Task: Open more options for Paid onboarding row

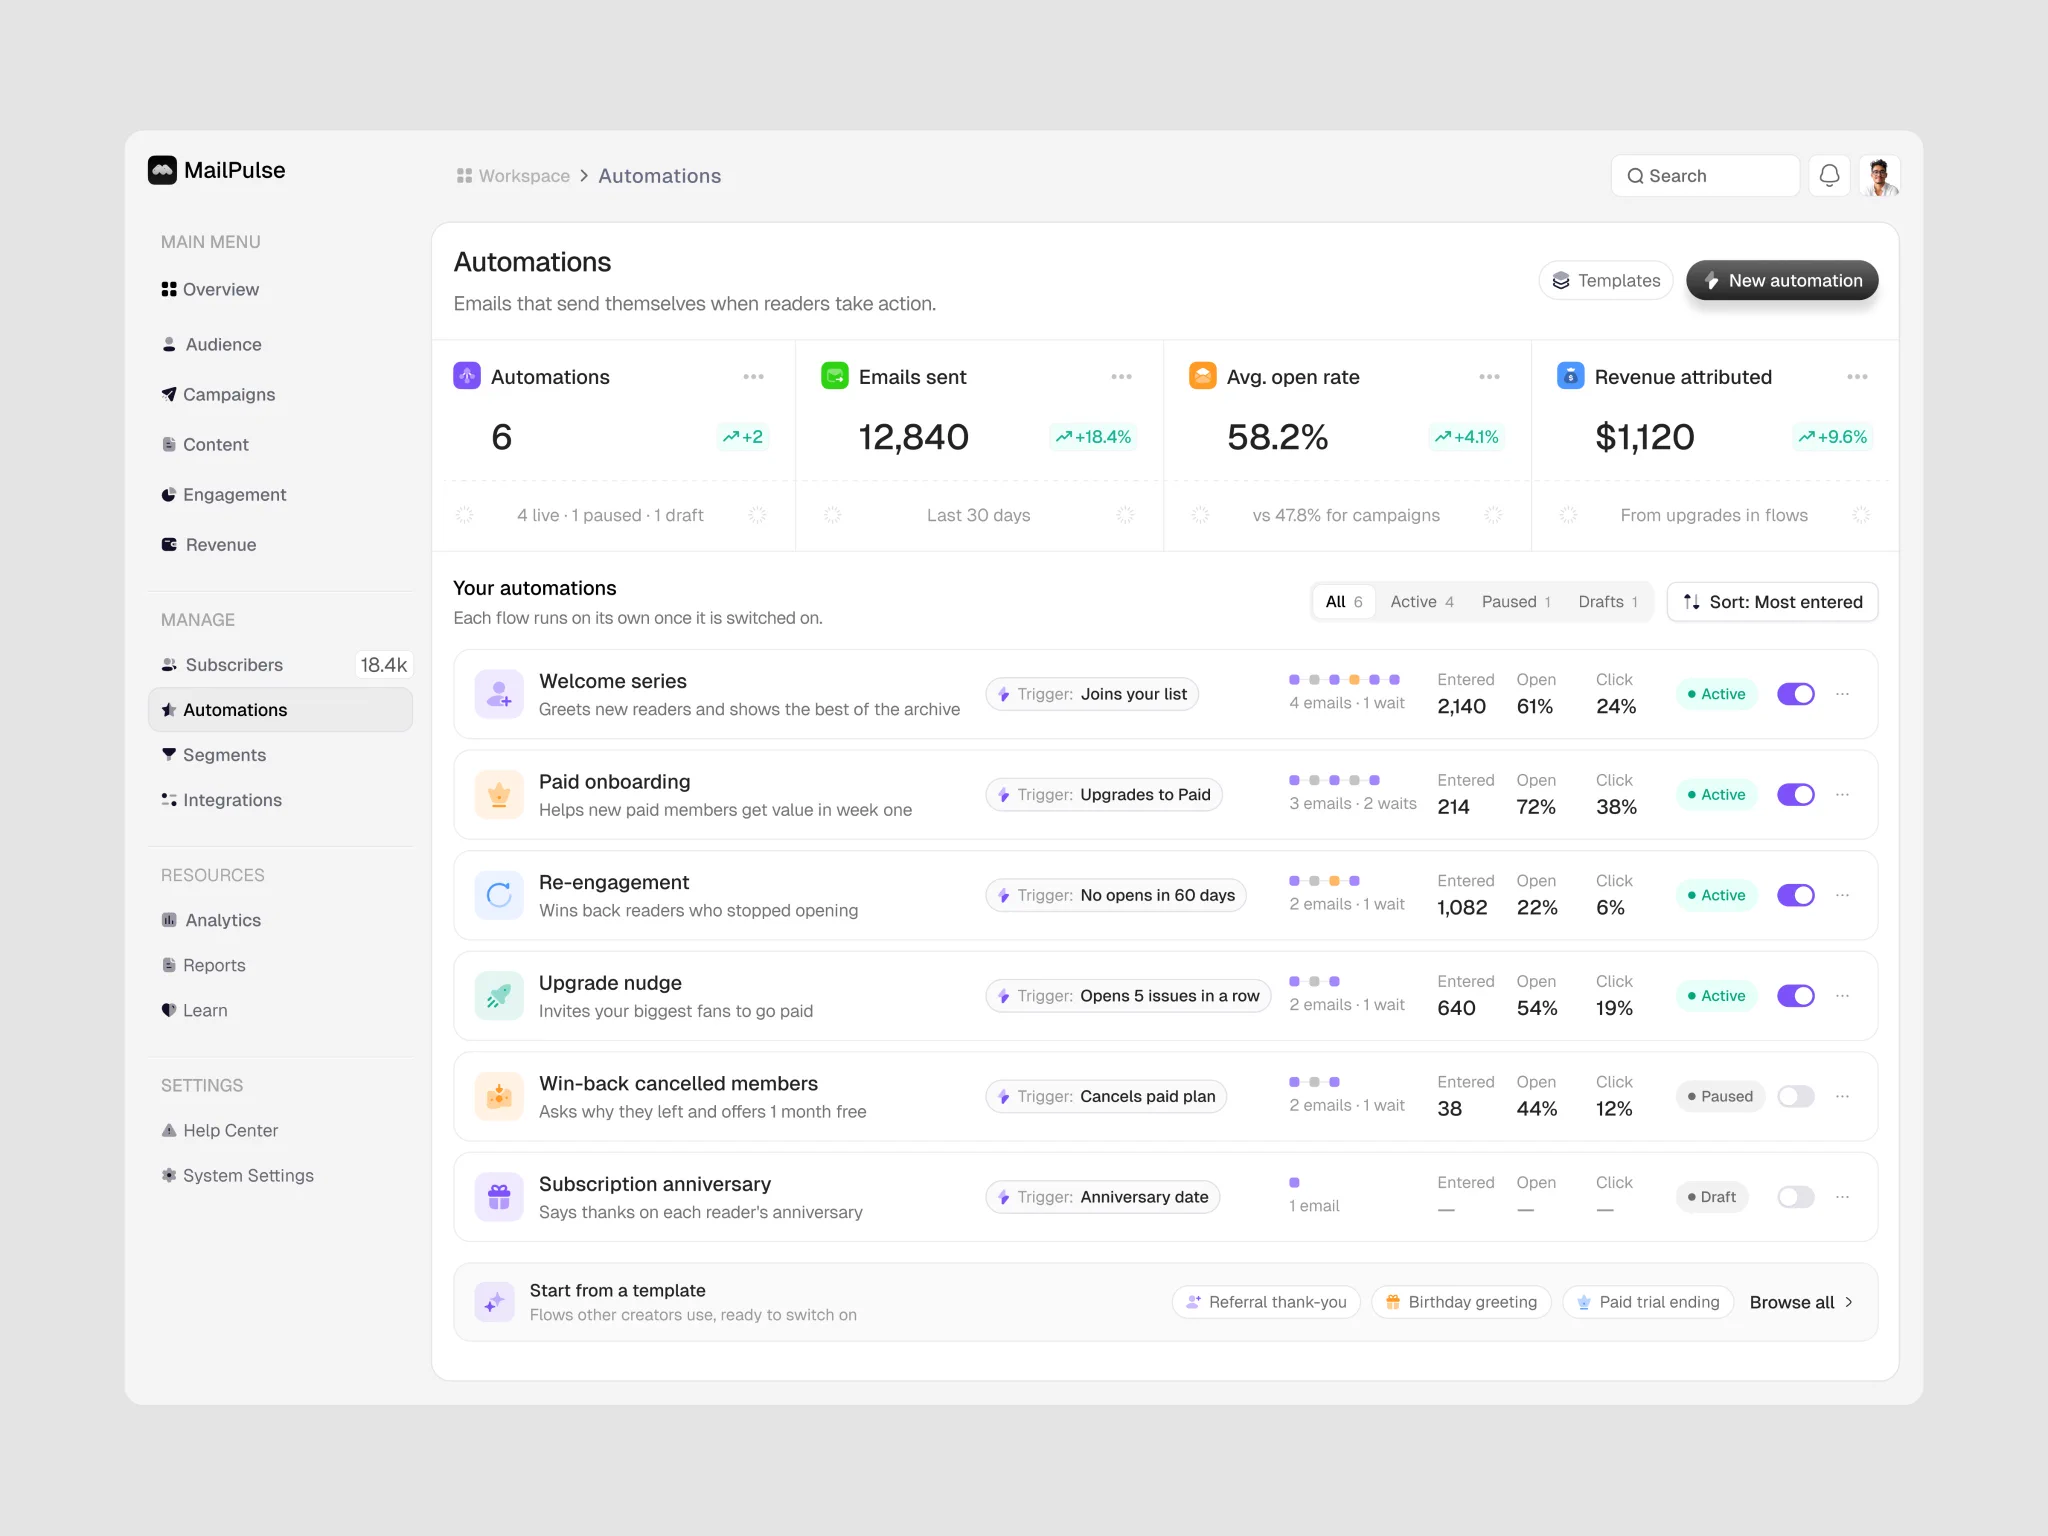Action: click(x=1843, y=795)
